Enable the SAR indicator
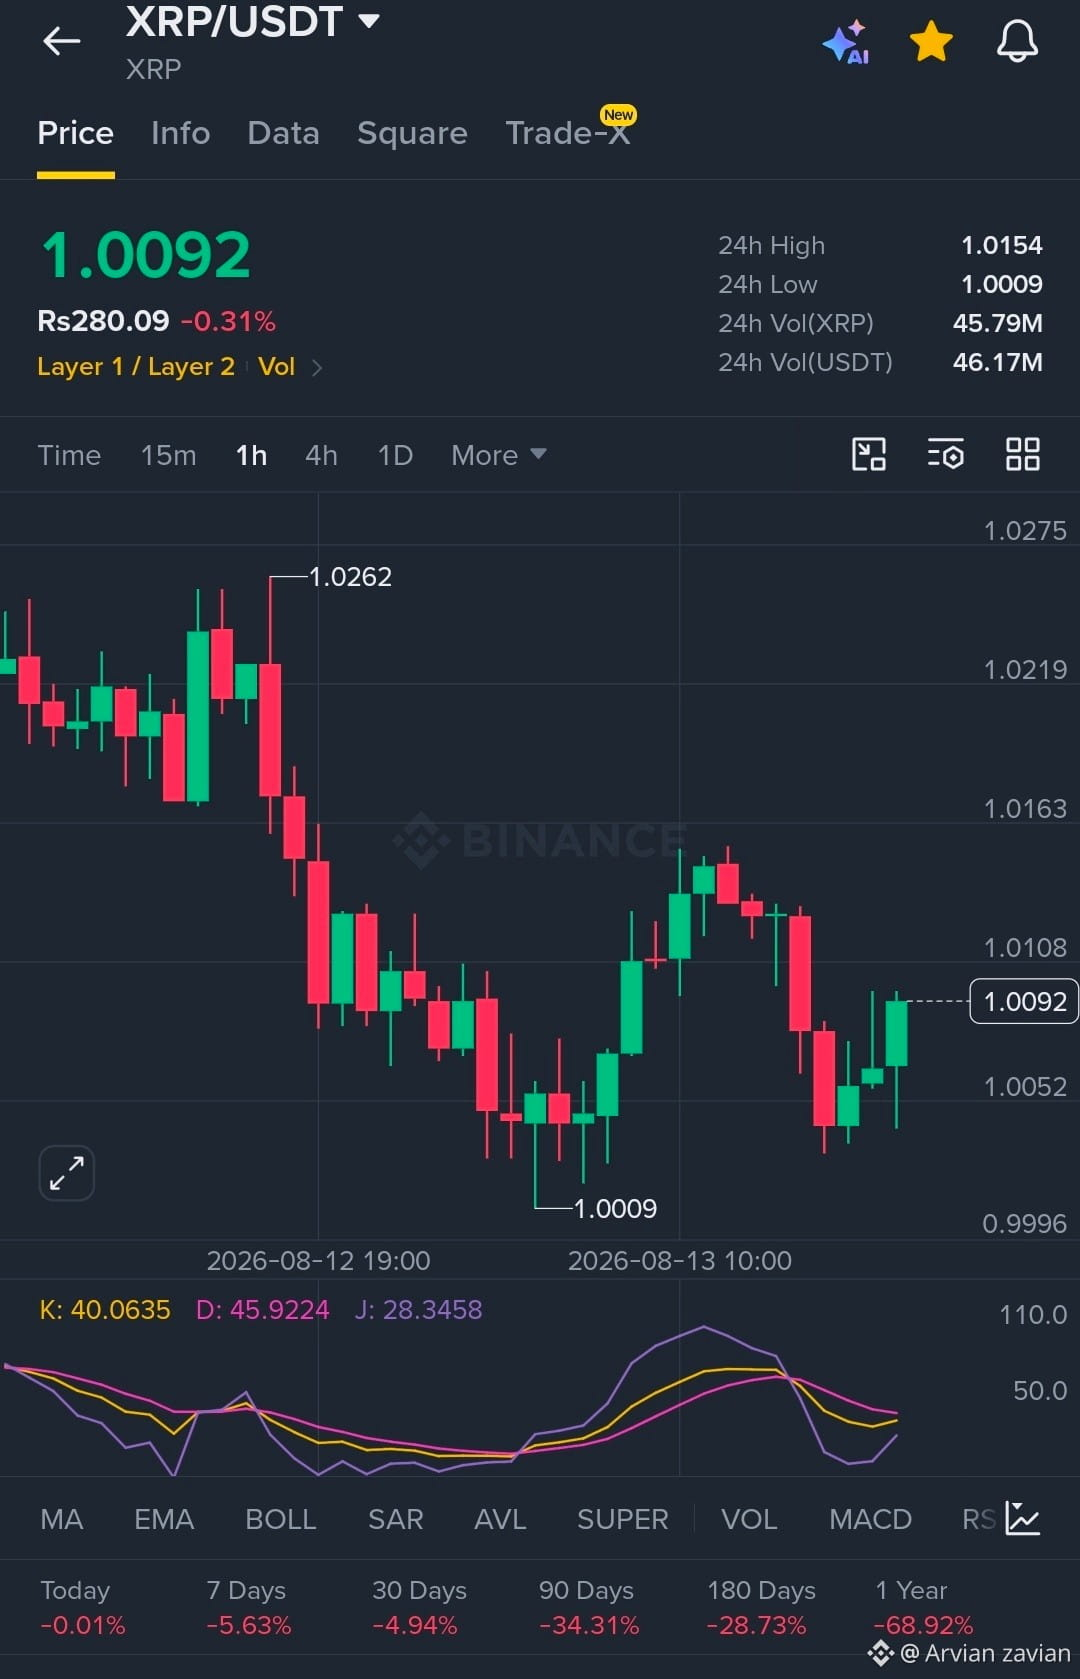 (396, 1519)
